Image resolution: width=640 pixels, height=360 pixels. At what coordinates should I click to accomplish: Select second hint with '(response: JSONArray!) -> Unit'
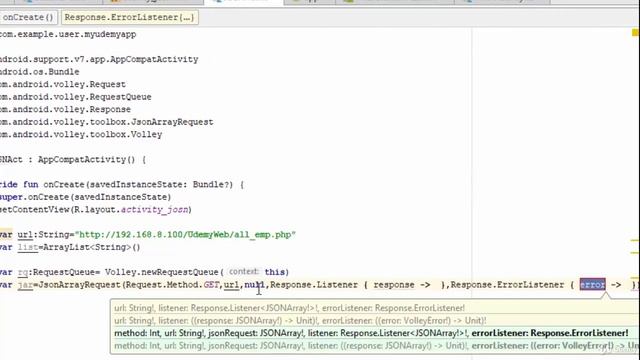(300, 321)
